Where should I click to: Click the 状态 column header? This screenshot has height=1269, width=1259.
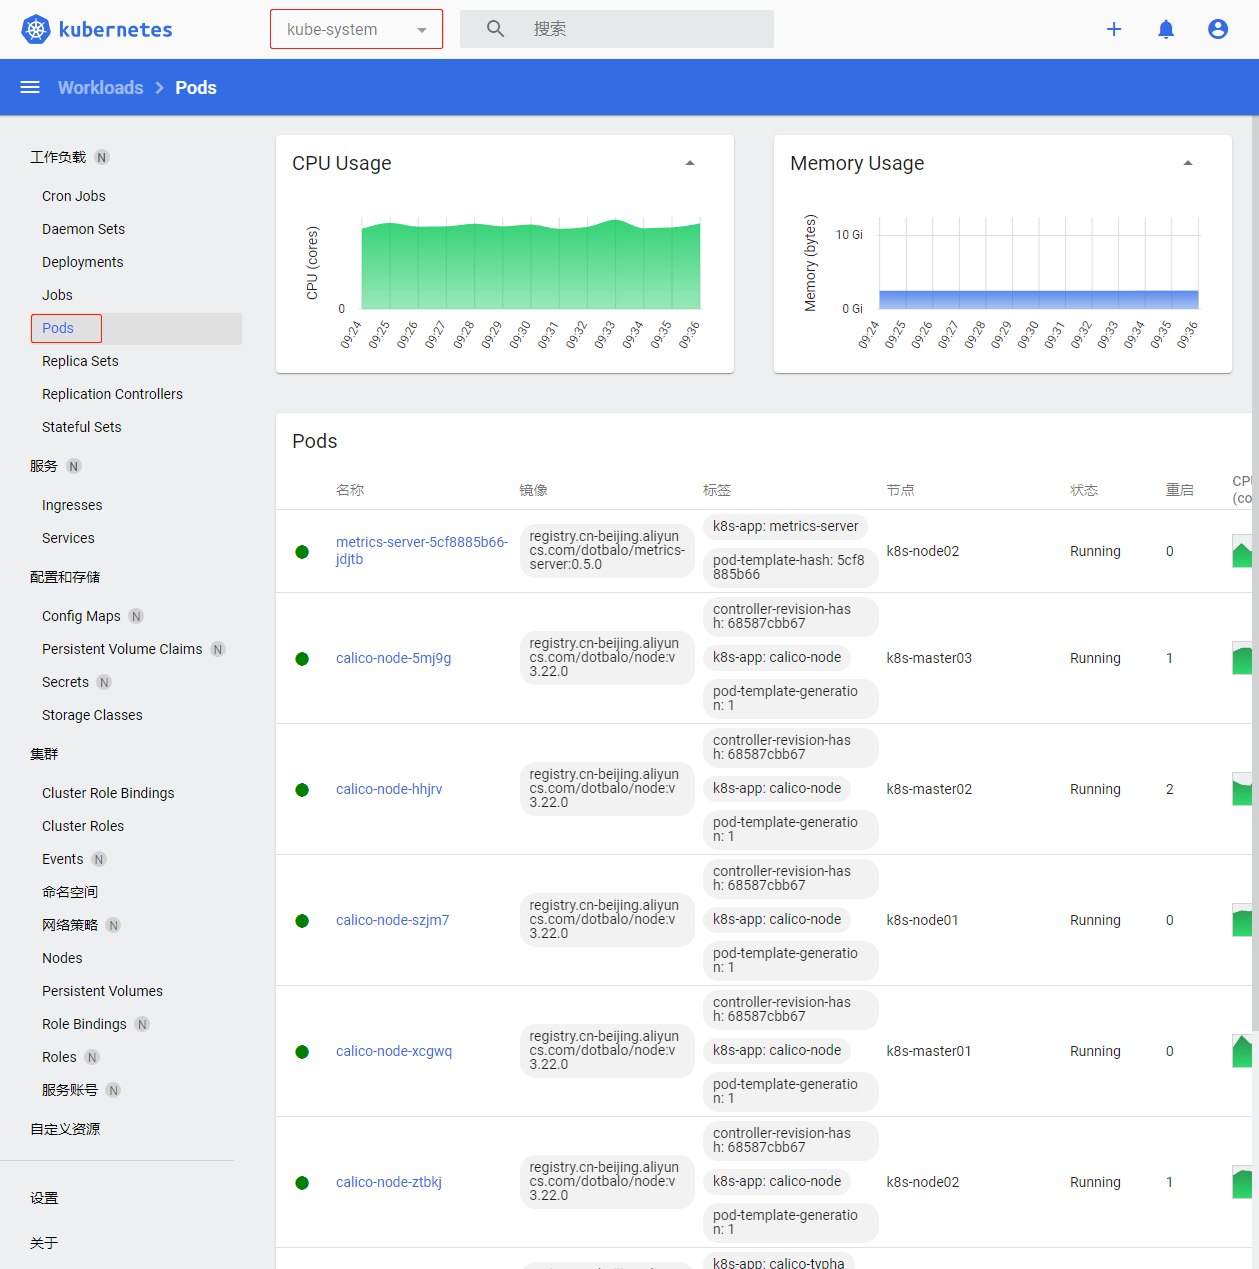click(1084, 490)
